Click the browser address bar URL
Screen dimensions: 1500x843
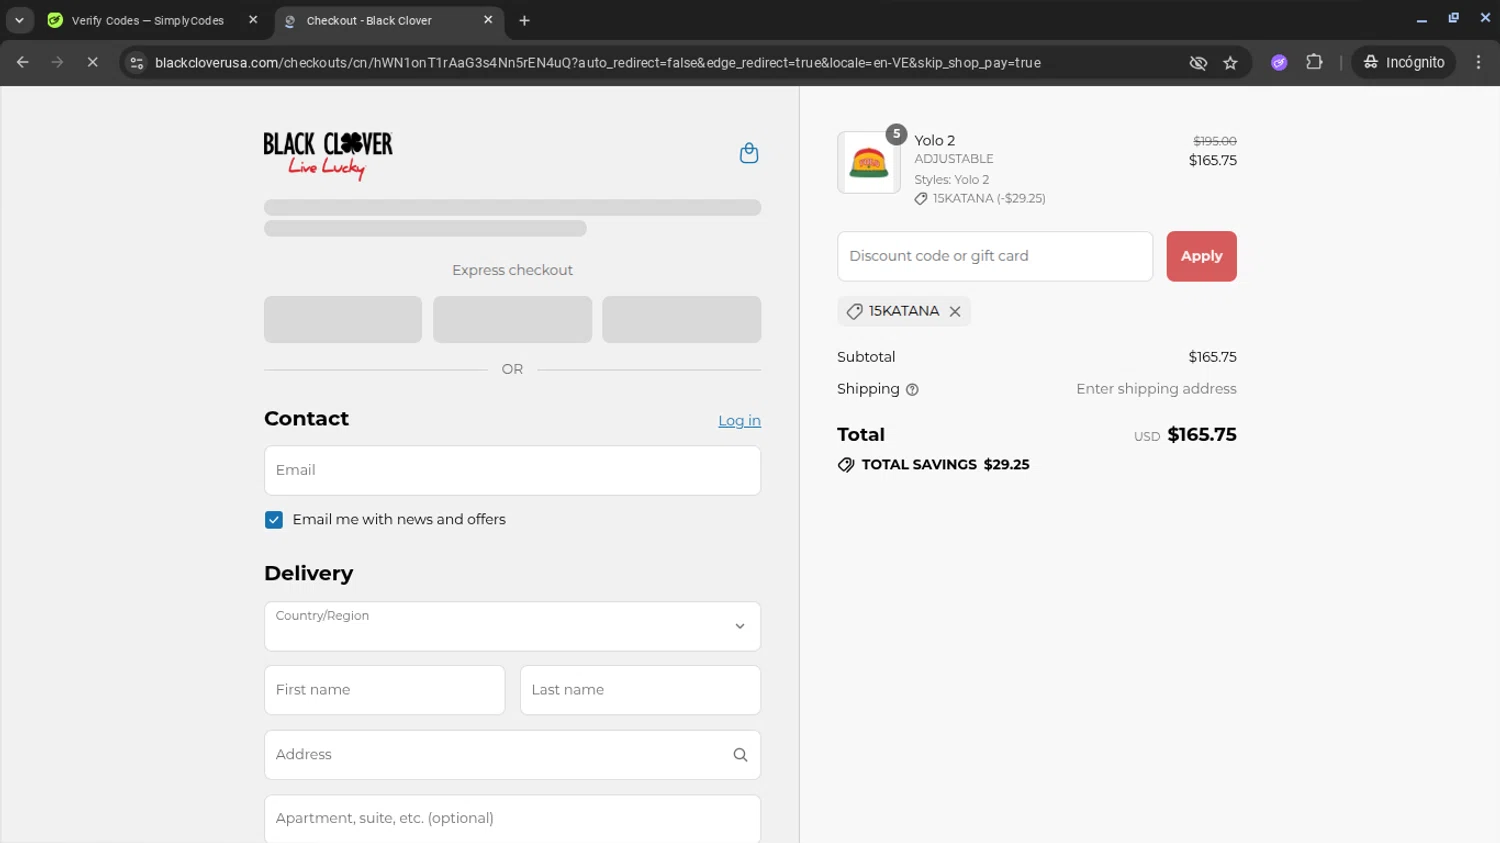597,63
